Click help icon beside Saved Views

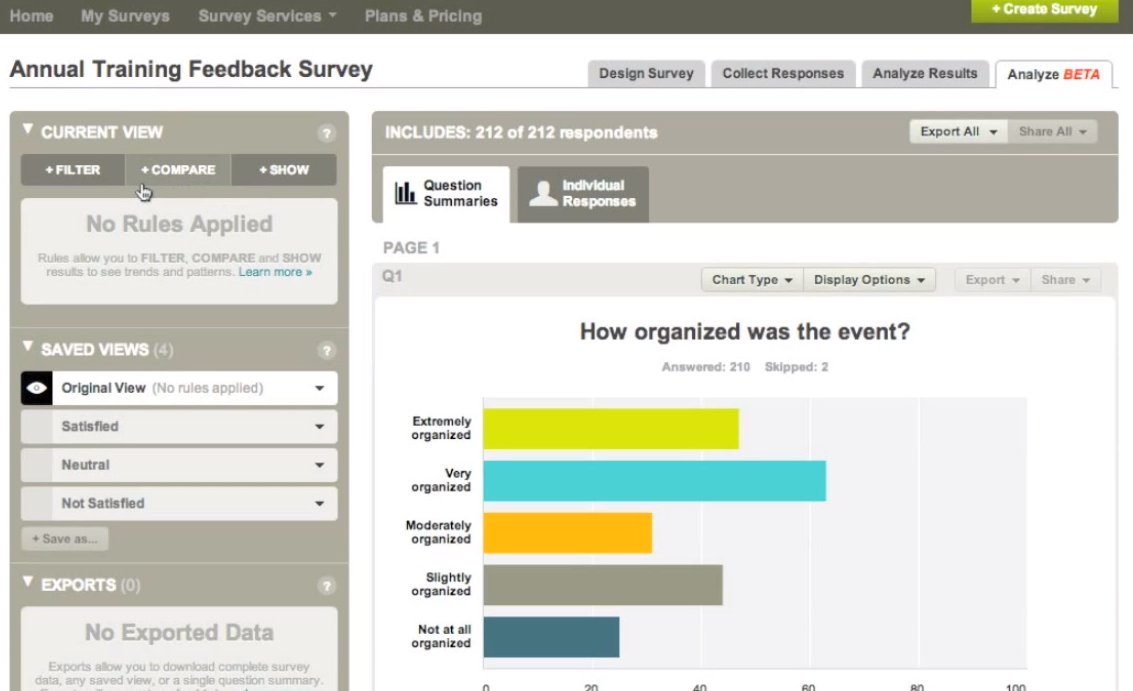tap(326, 351)
